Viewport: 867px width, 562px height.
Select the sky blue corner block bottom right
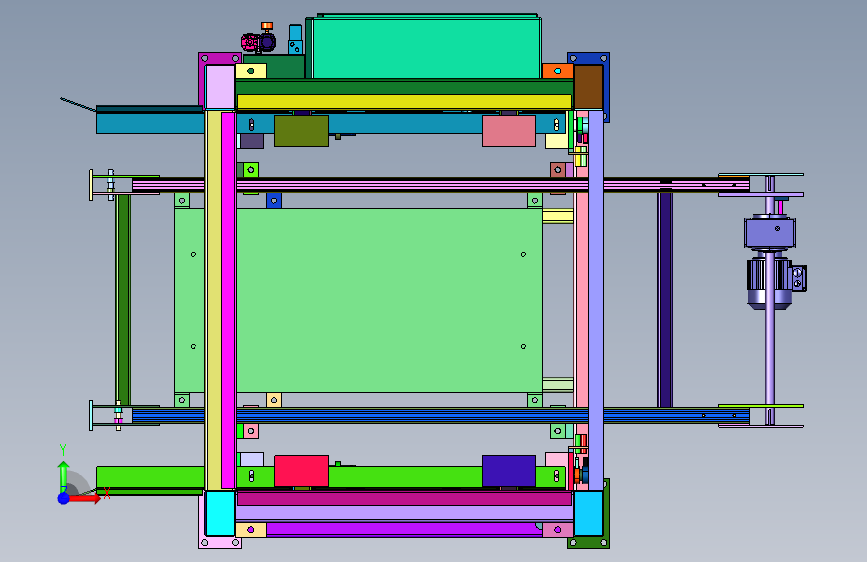(588, 513)
